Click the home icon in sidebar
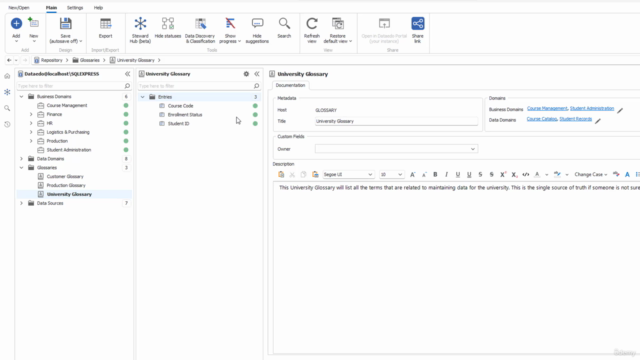The height and width of the screenshot is (360, 640). point(7,76)
